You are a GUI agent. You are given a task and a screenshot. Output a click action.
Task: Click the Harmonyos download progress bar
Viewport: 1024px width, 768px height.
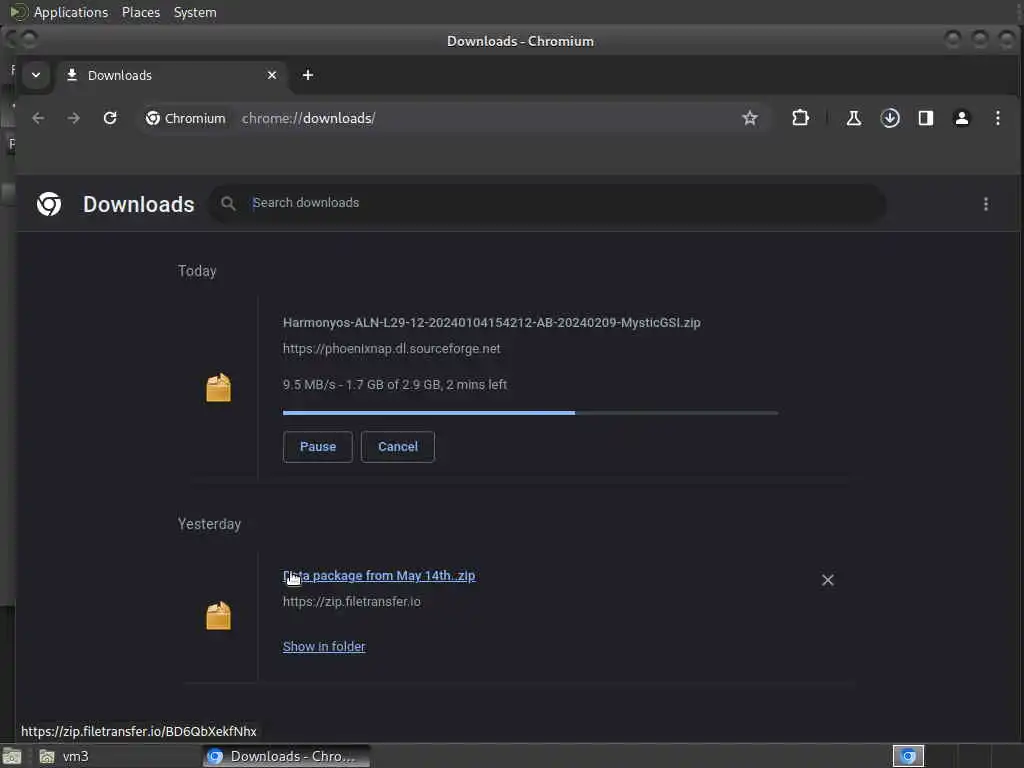pos(530,413)
